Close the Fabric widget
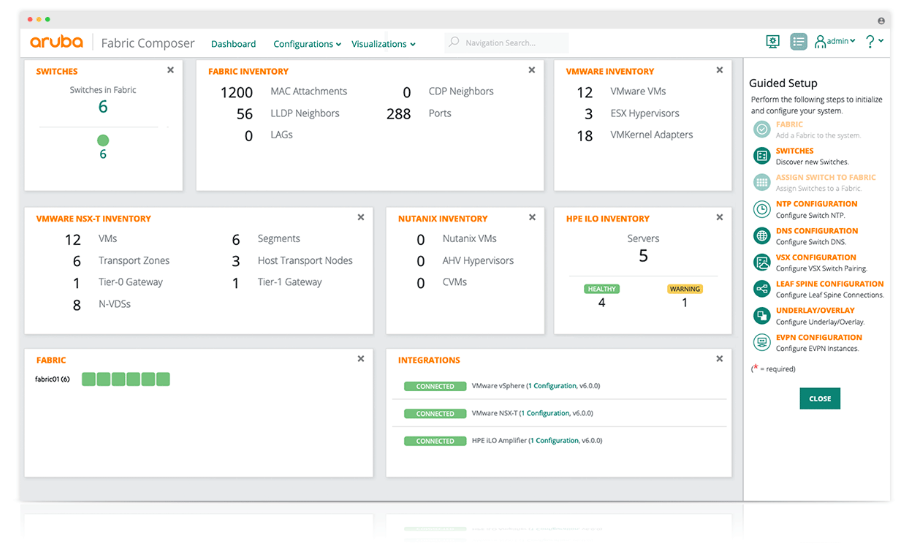 coord(361,359)
